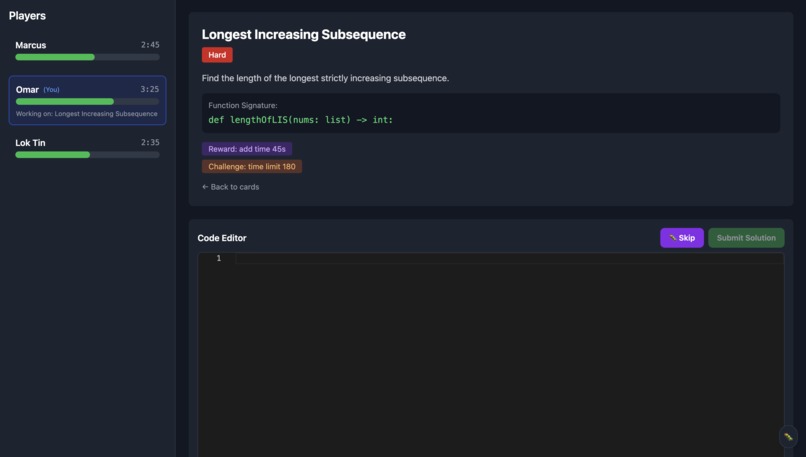
Task: Click Omar's 3:25 timer
Action: (150, 89)
